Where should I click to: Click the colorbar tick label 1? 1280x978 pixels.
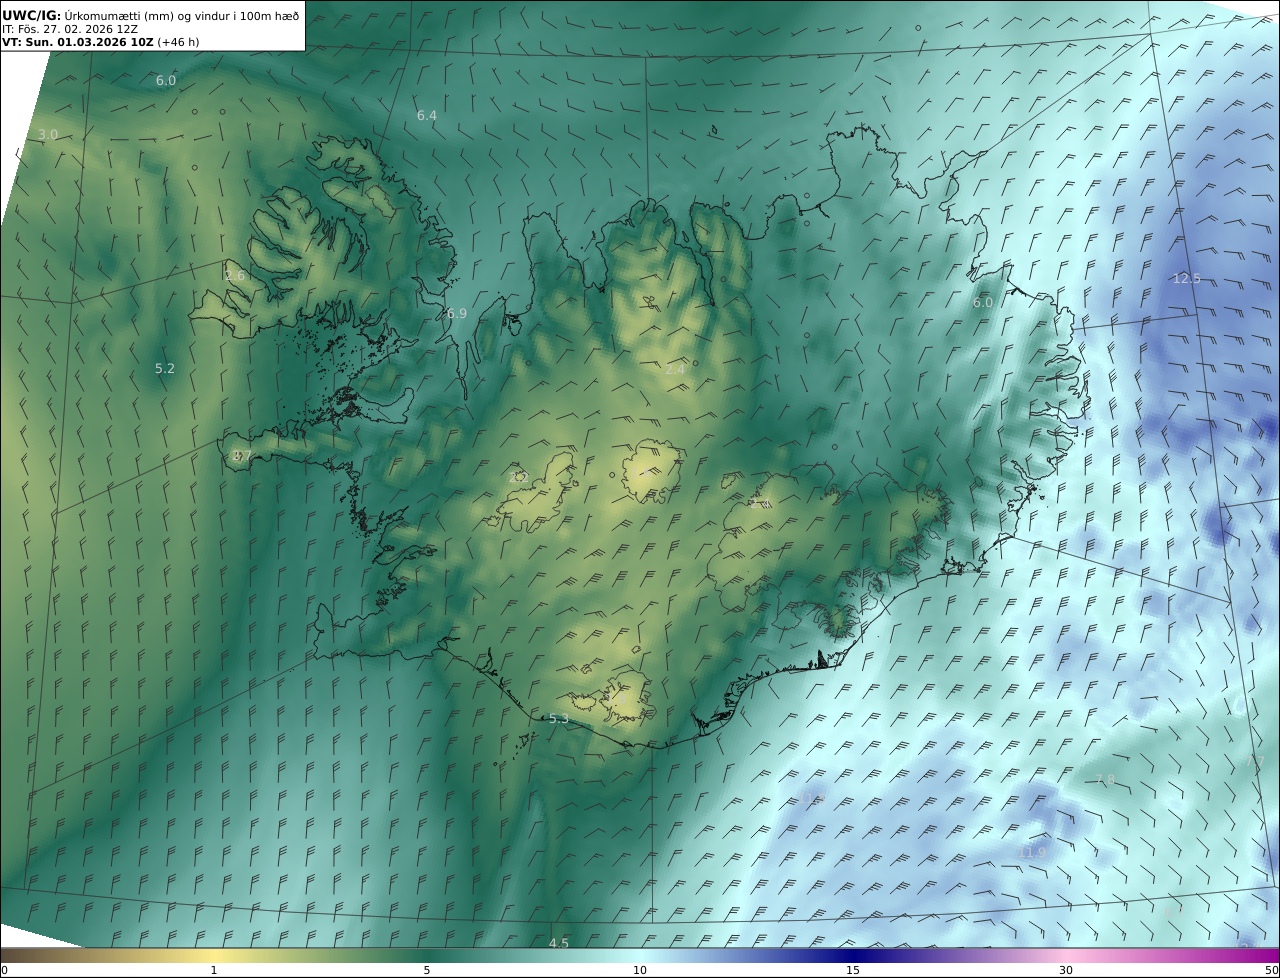213,970
